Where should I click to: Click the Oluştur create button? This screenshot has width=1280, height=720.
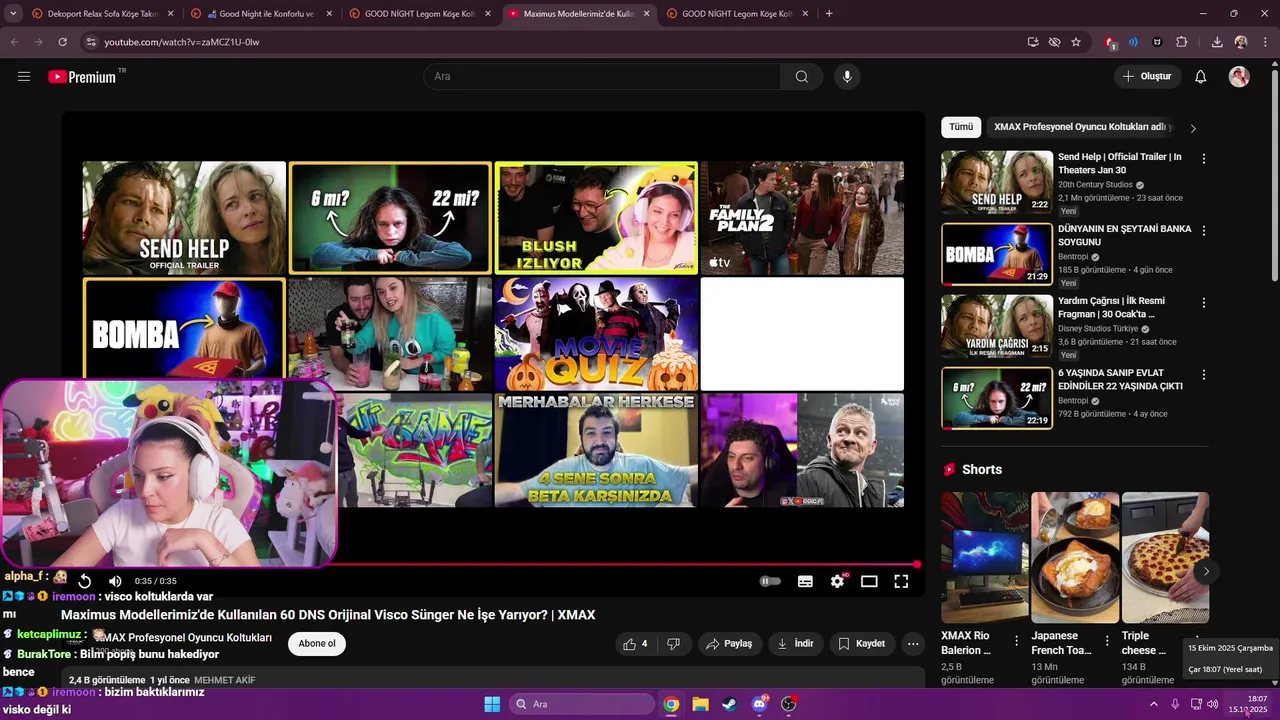[x=1148, y=77]
